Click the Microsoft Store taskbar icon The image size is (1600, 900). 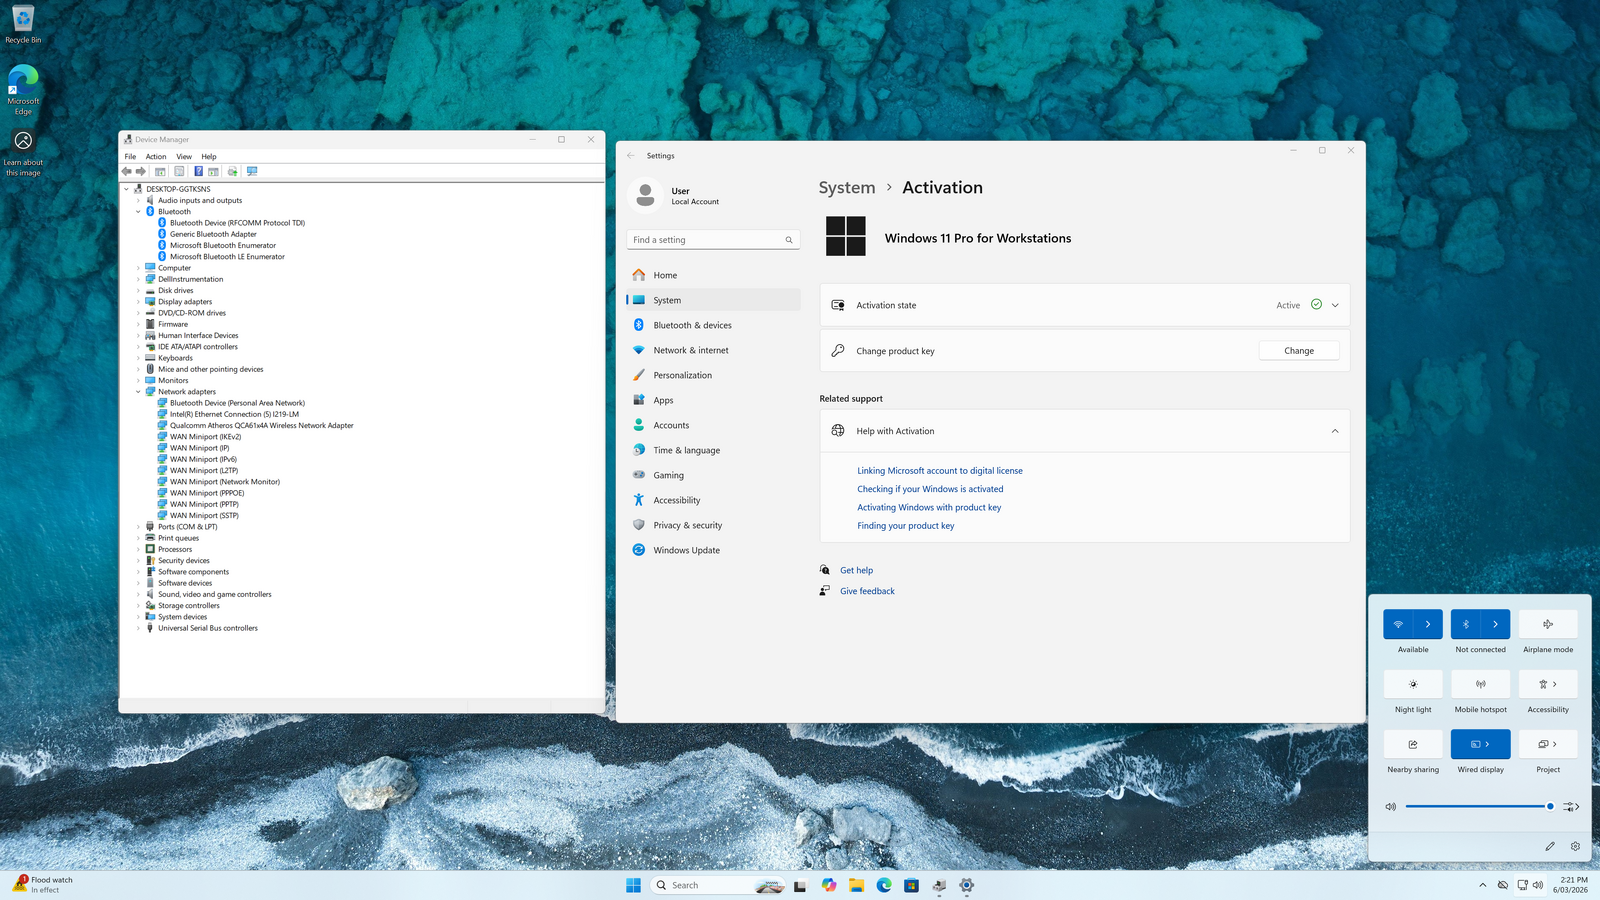coord(911,885)
